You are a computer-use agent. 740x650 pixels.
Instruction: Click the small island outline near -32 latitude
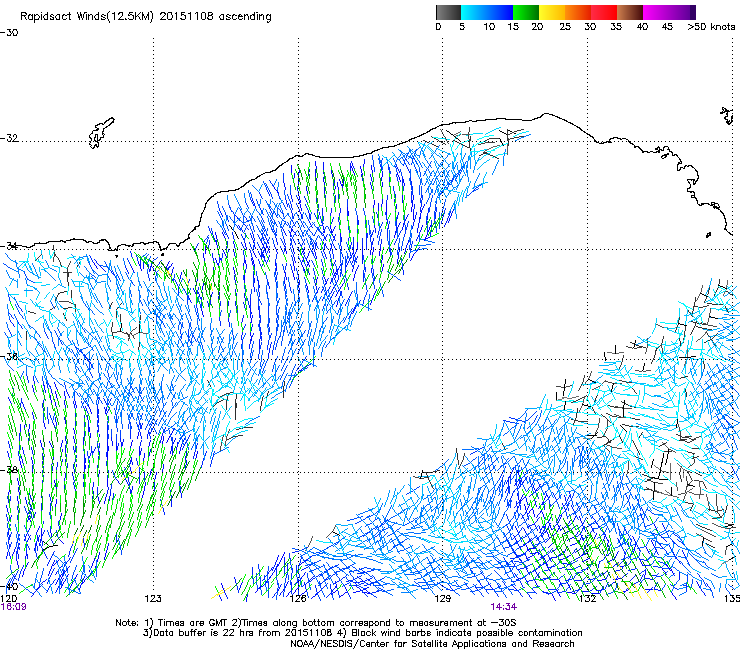click(101, 133)
